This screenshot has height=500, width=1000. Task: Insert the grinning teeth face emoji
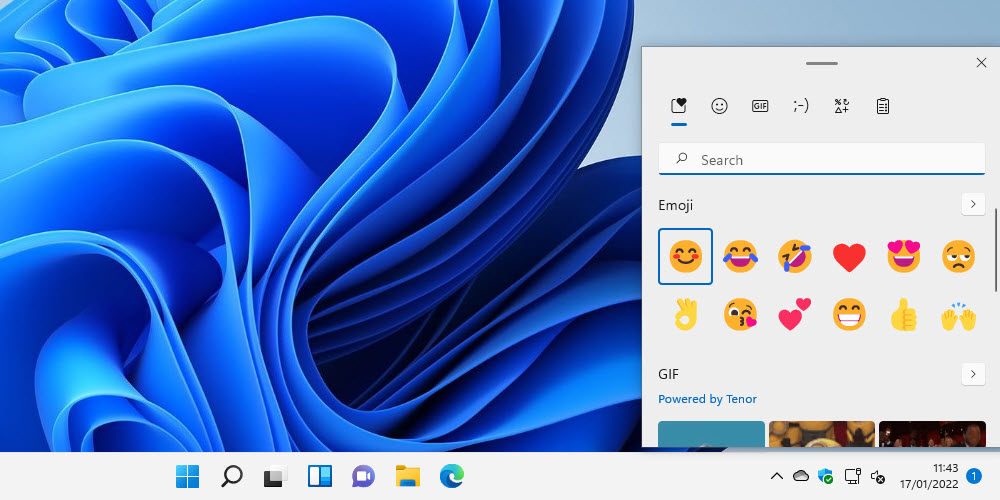pyautogui.click(x=849, y=314)
